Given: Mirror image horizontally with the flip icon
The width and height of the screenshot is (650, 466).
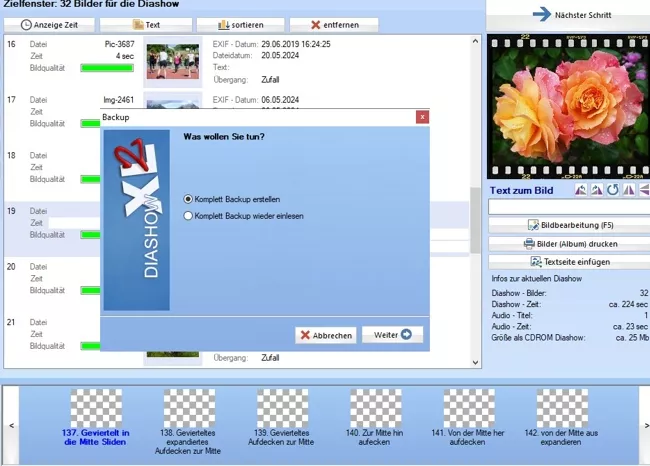Looking at the screenshot, I should click(628, 190).
